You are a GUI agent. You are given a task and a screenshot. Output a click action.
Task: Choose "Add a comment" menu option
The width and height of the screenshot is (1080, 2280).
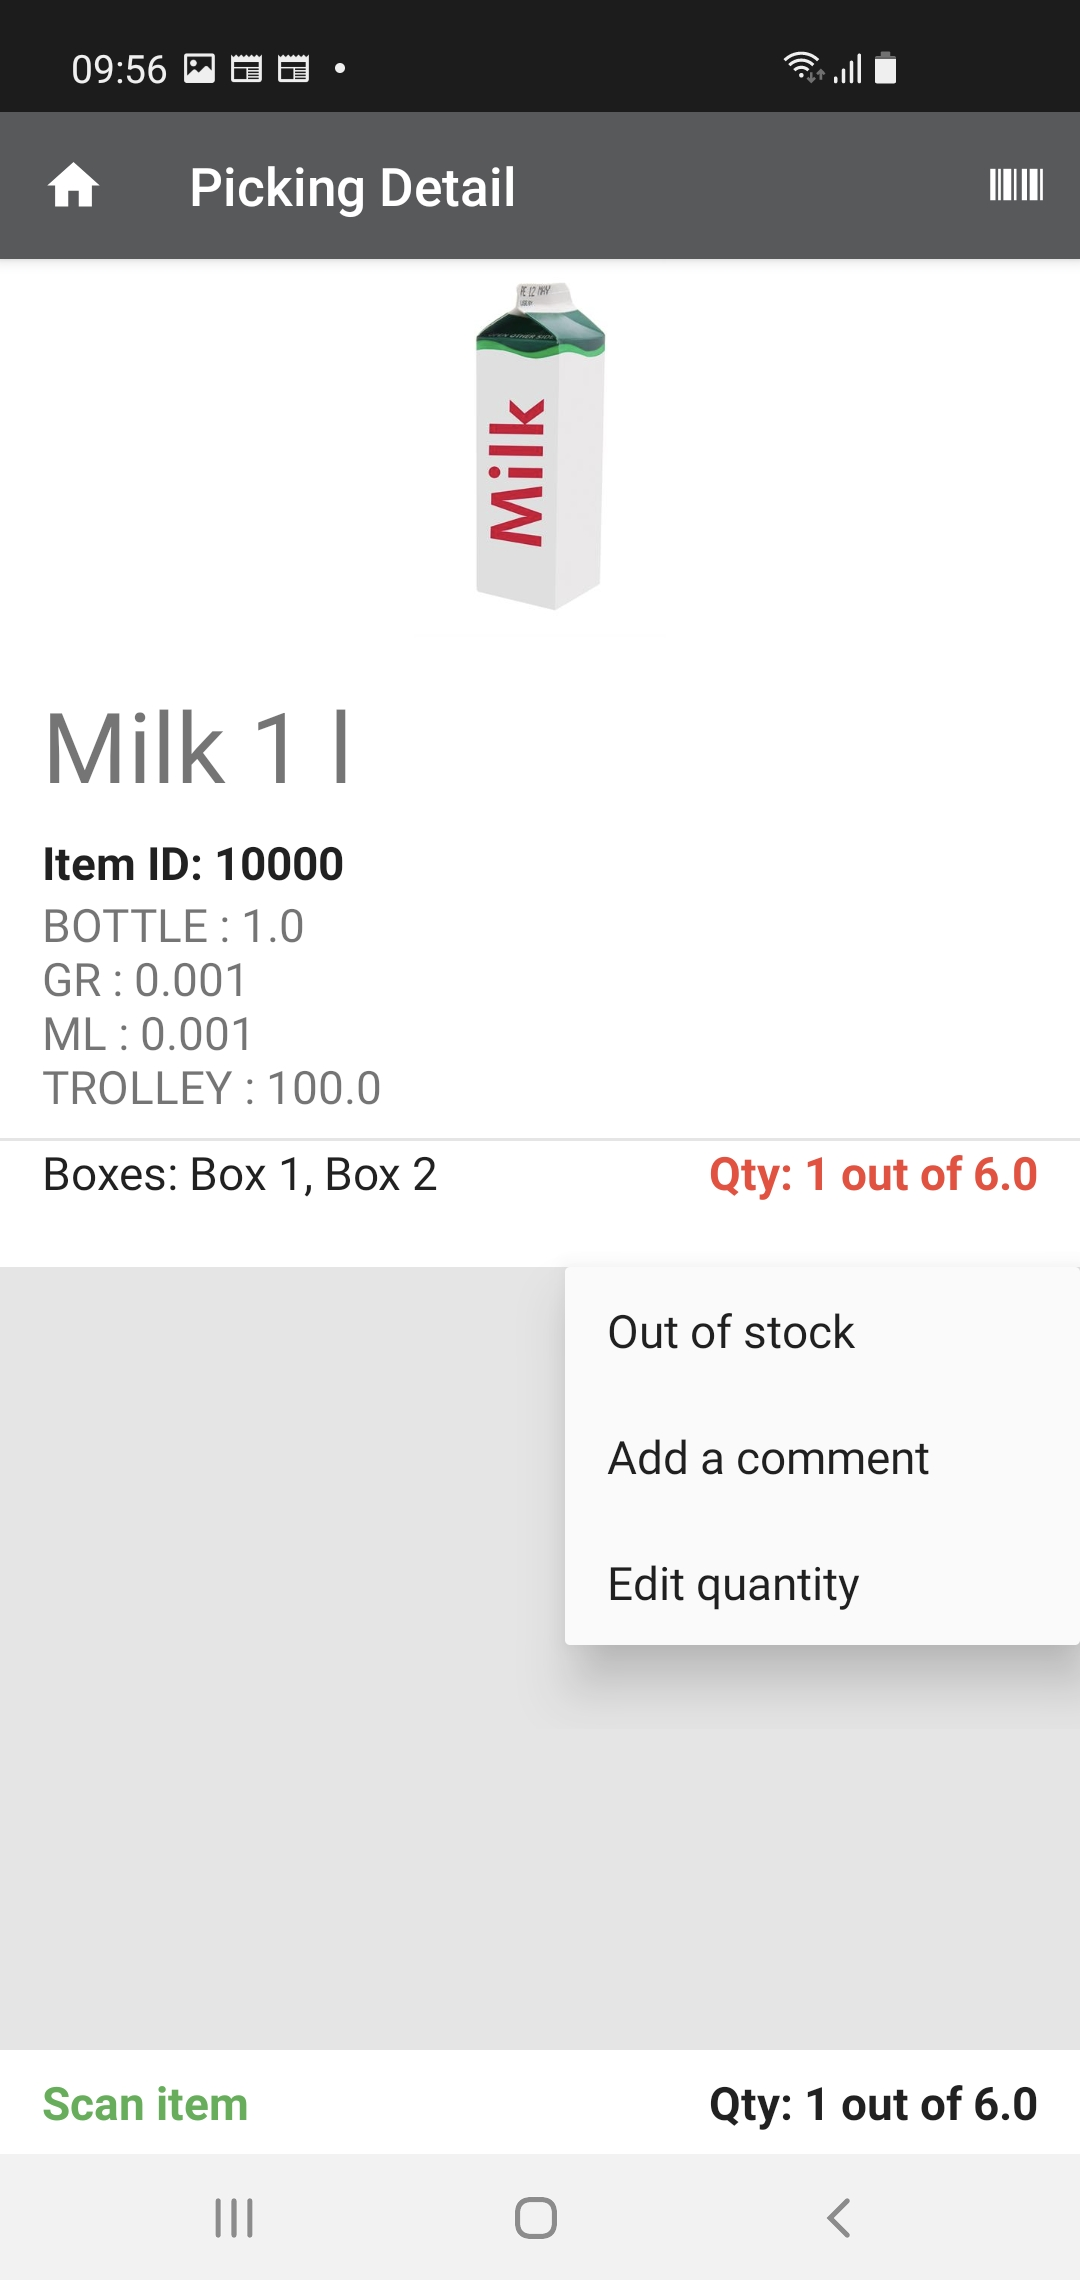(x=768, y=1458)
